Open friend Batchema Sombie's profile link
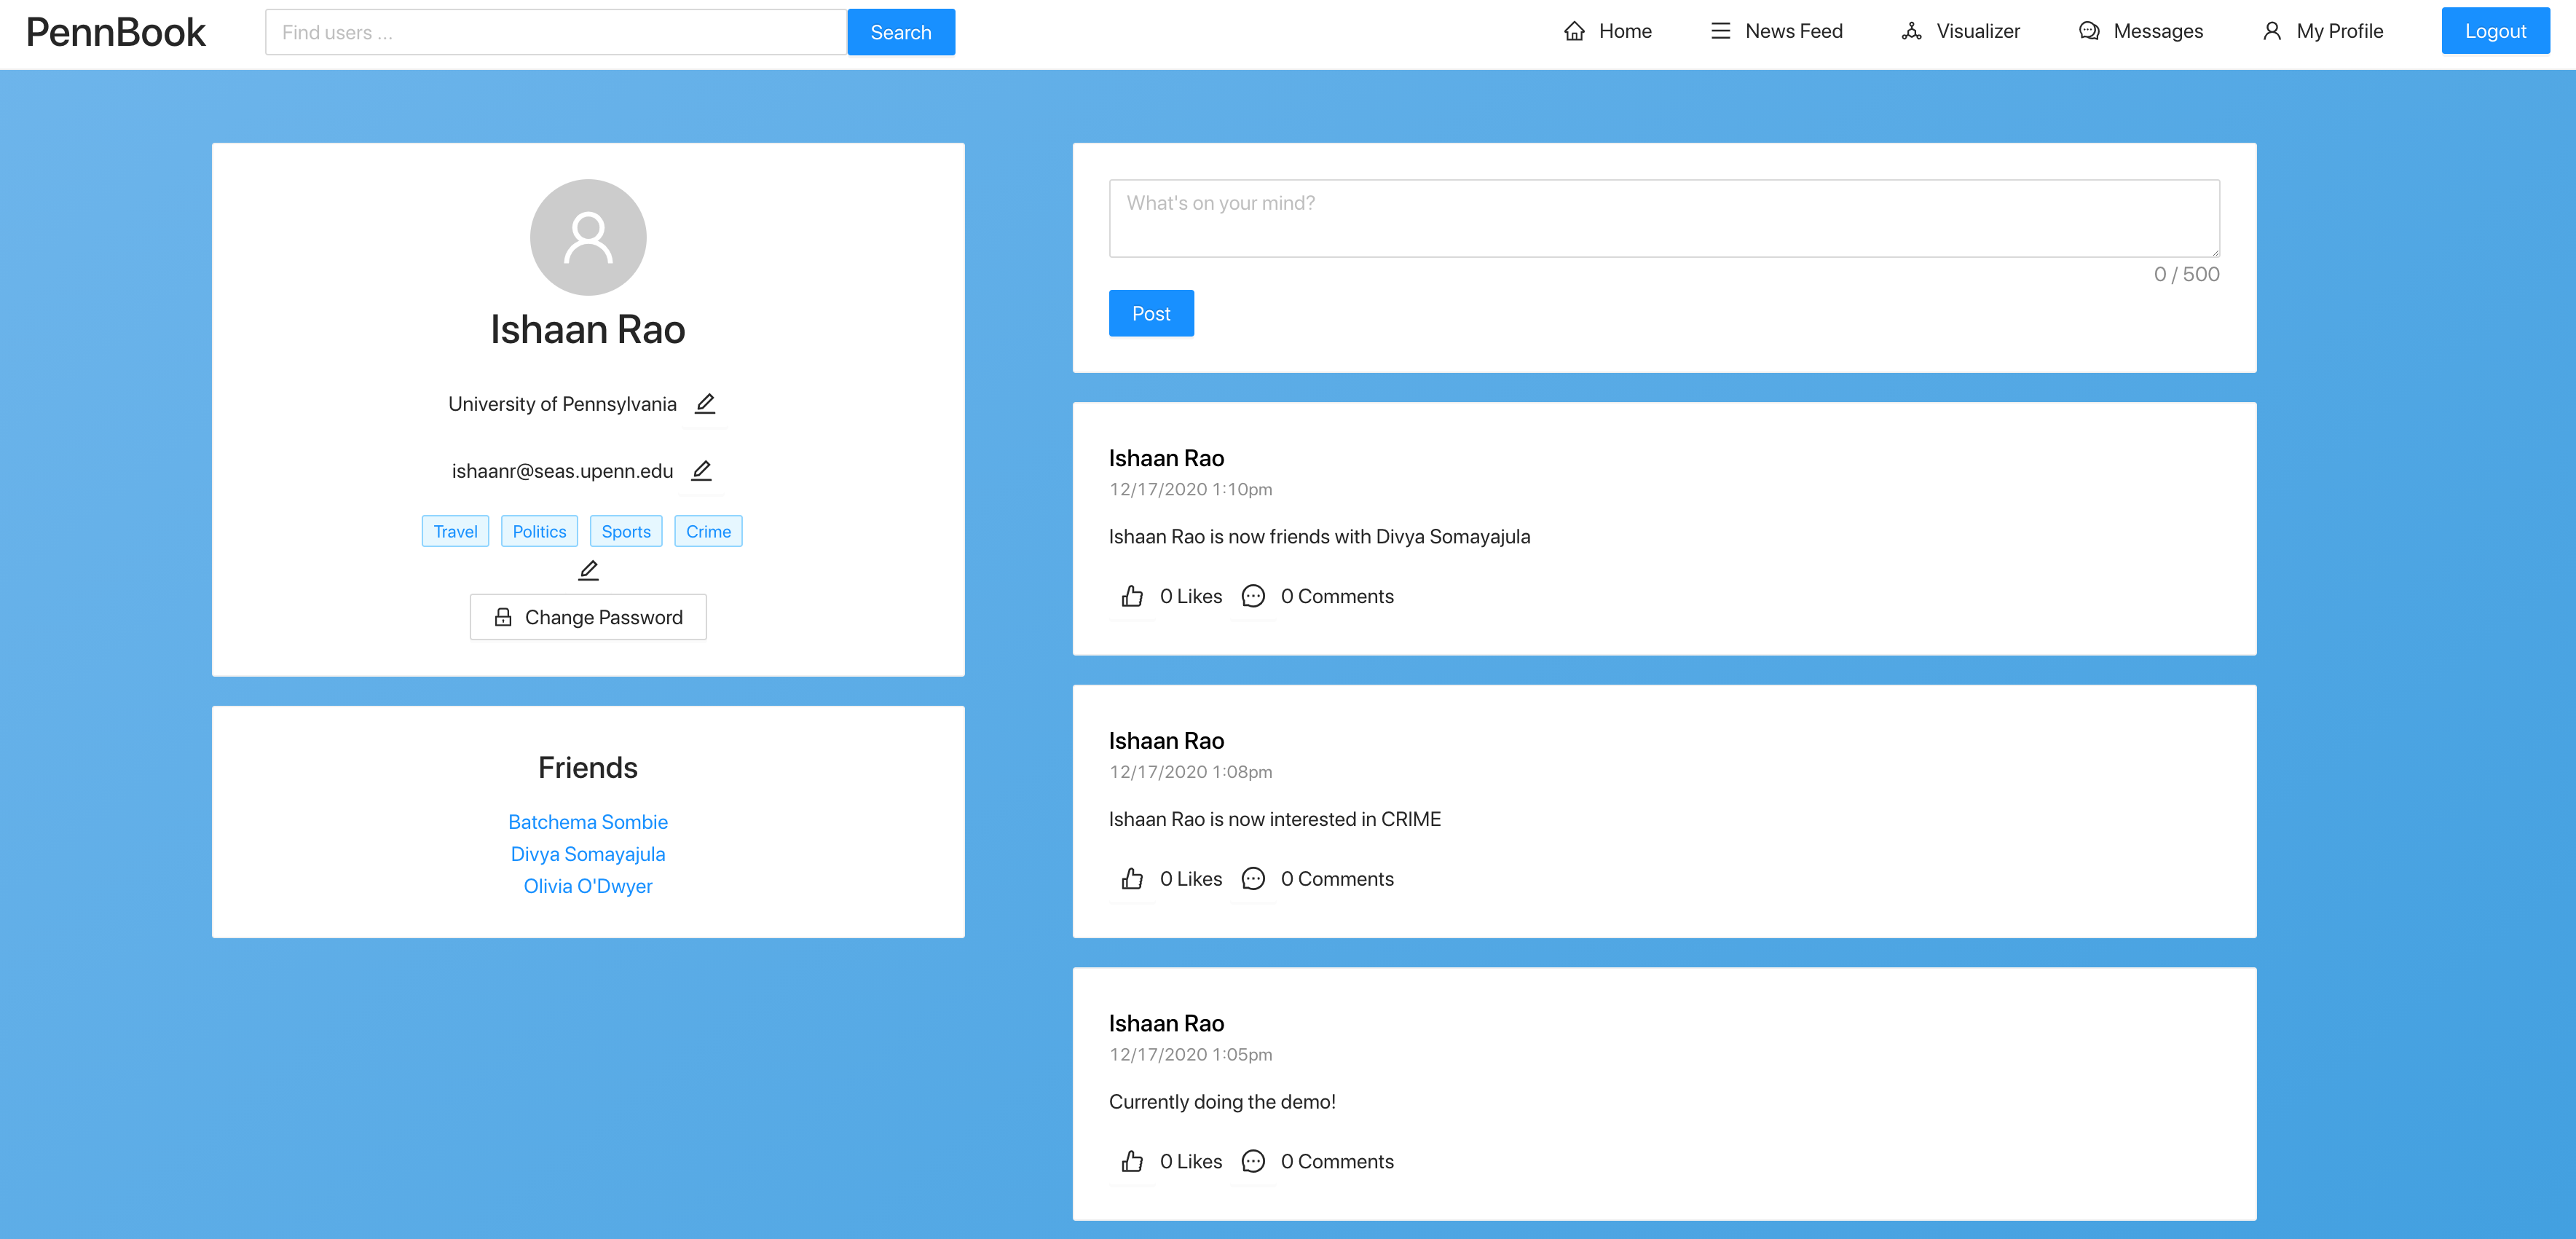This screenshot has height=1239, width=2576. coord(588,822)
